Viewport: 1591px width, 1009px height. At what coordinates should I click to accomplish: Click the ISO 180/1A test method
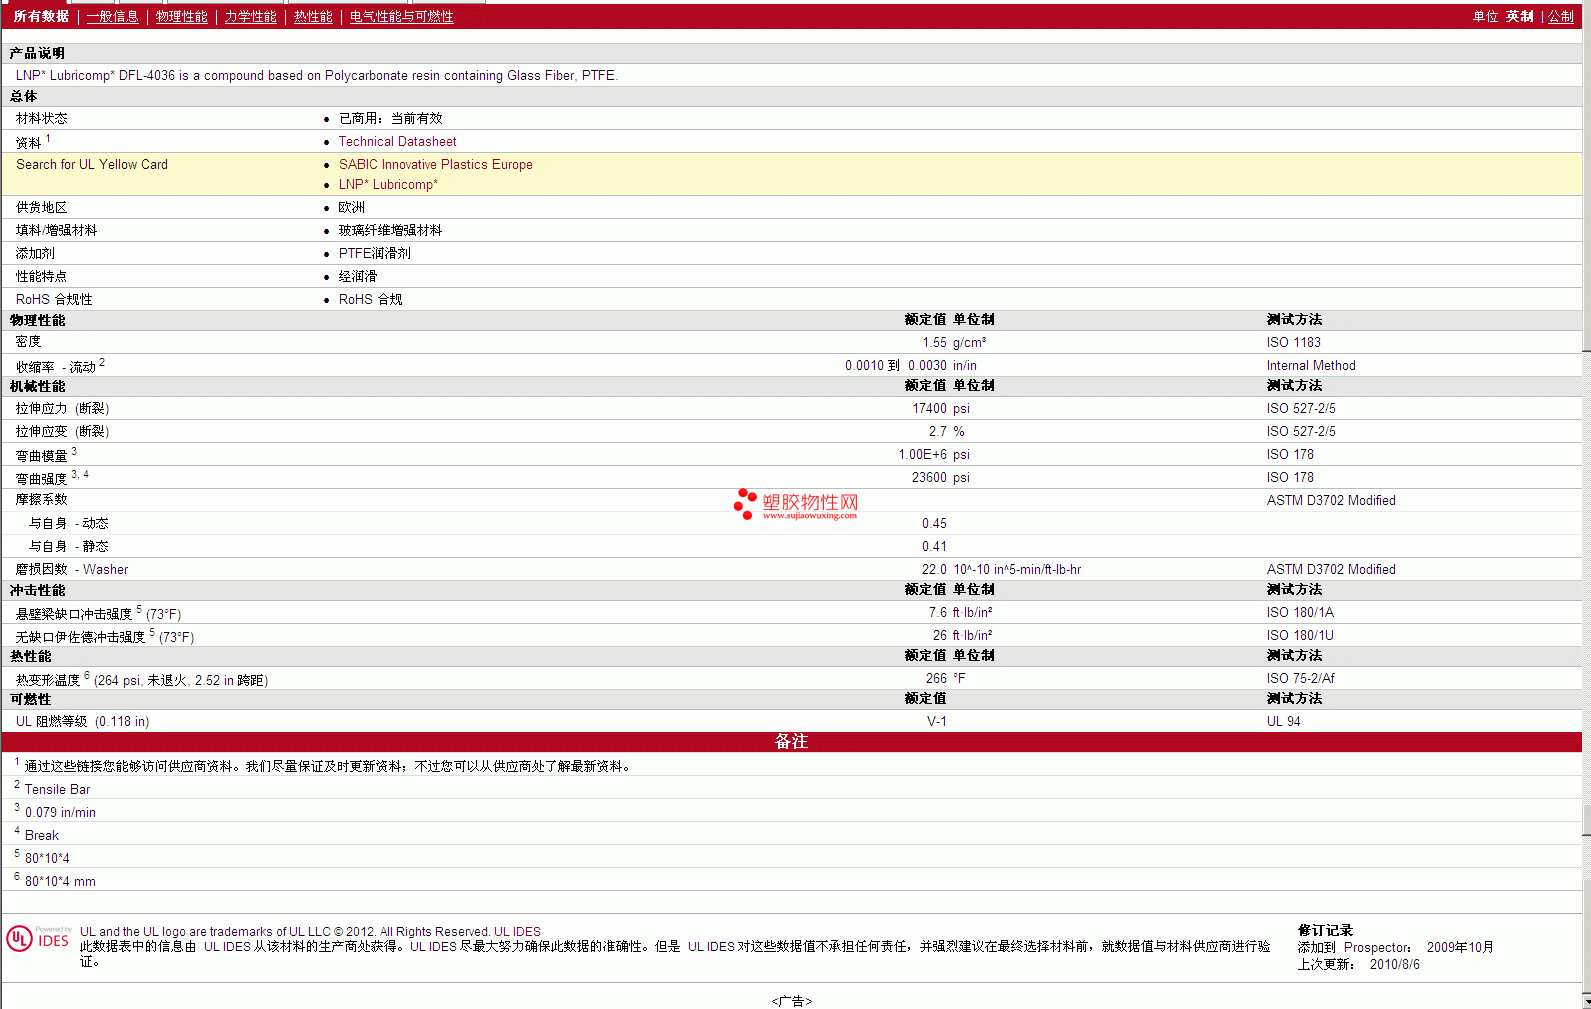[x=1300, y=613]
